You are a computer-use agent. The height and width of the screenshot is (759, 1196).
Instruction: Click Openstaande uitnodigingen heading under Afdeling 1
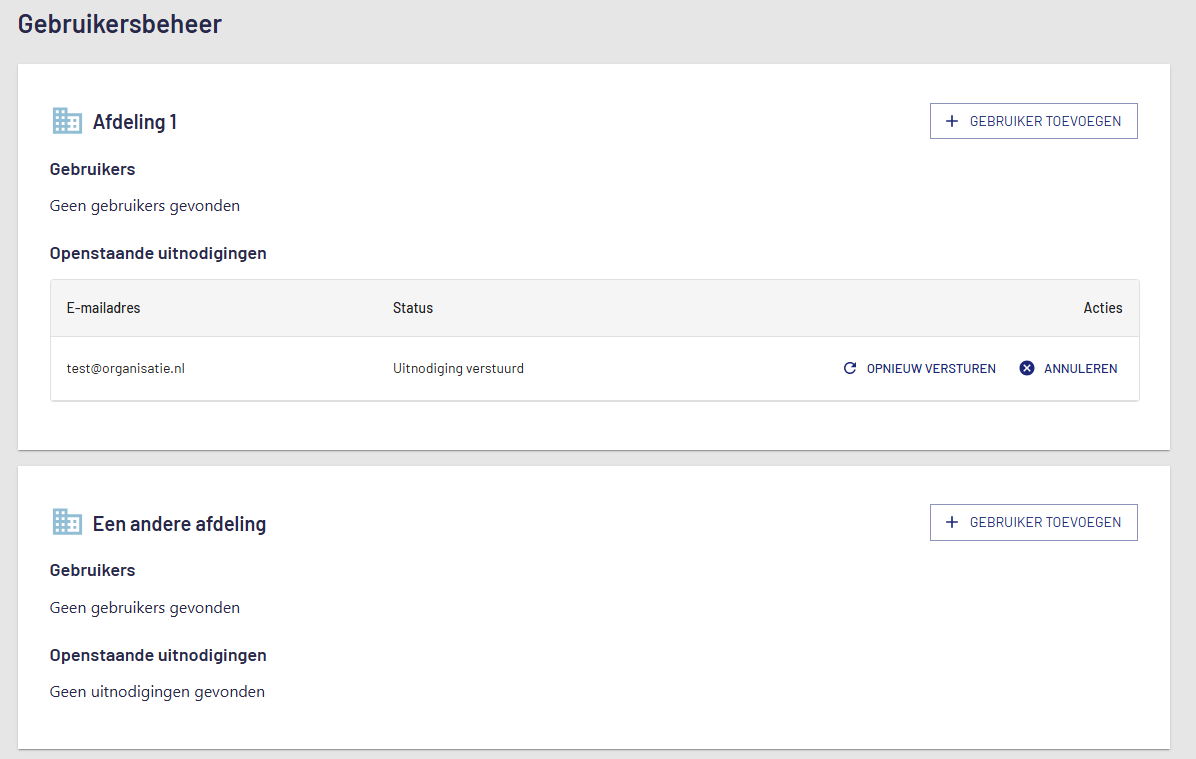tap(158, 253)
